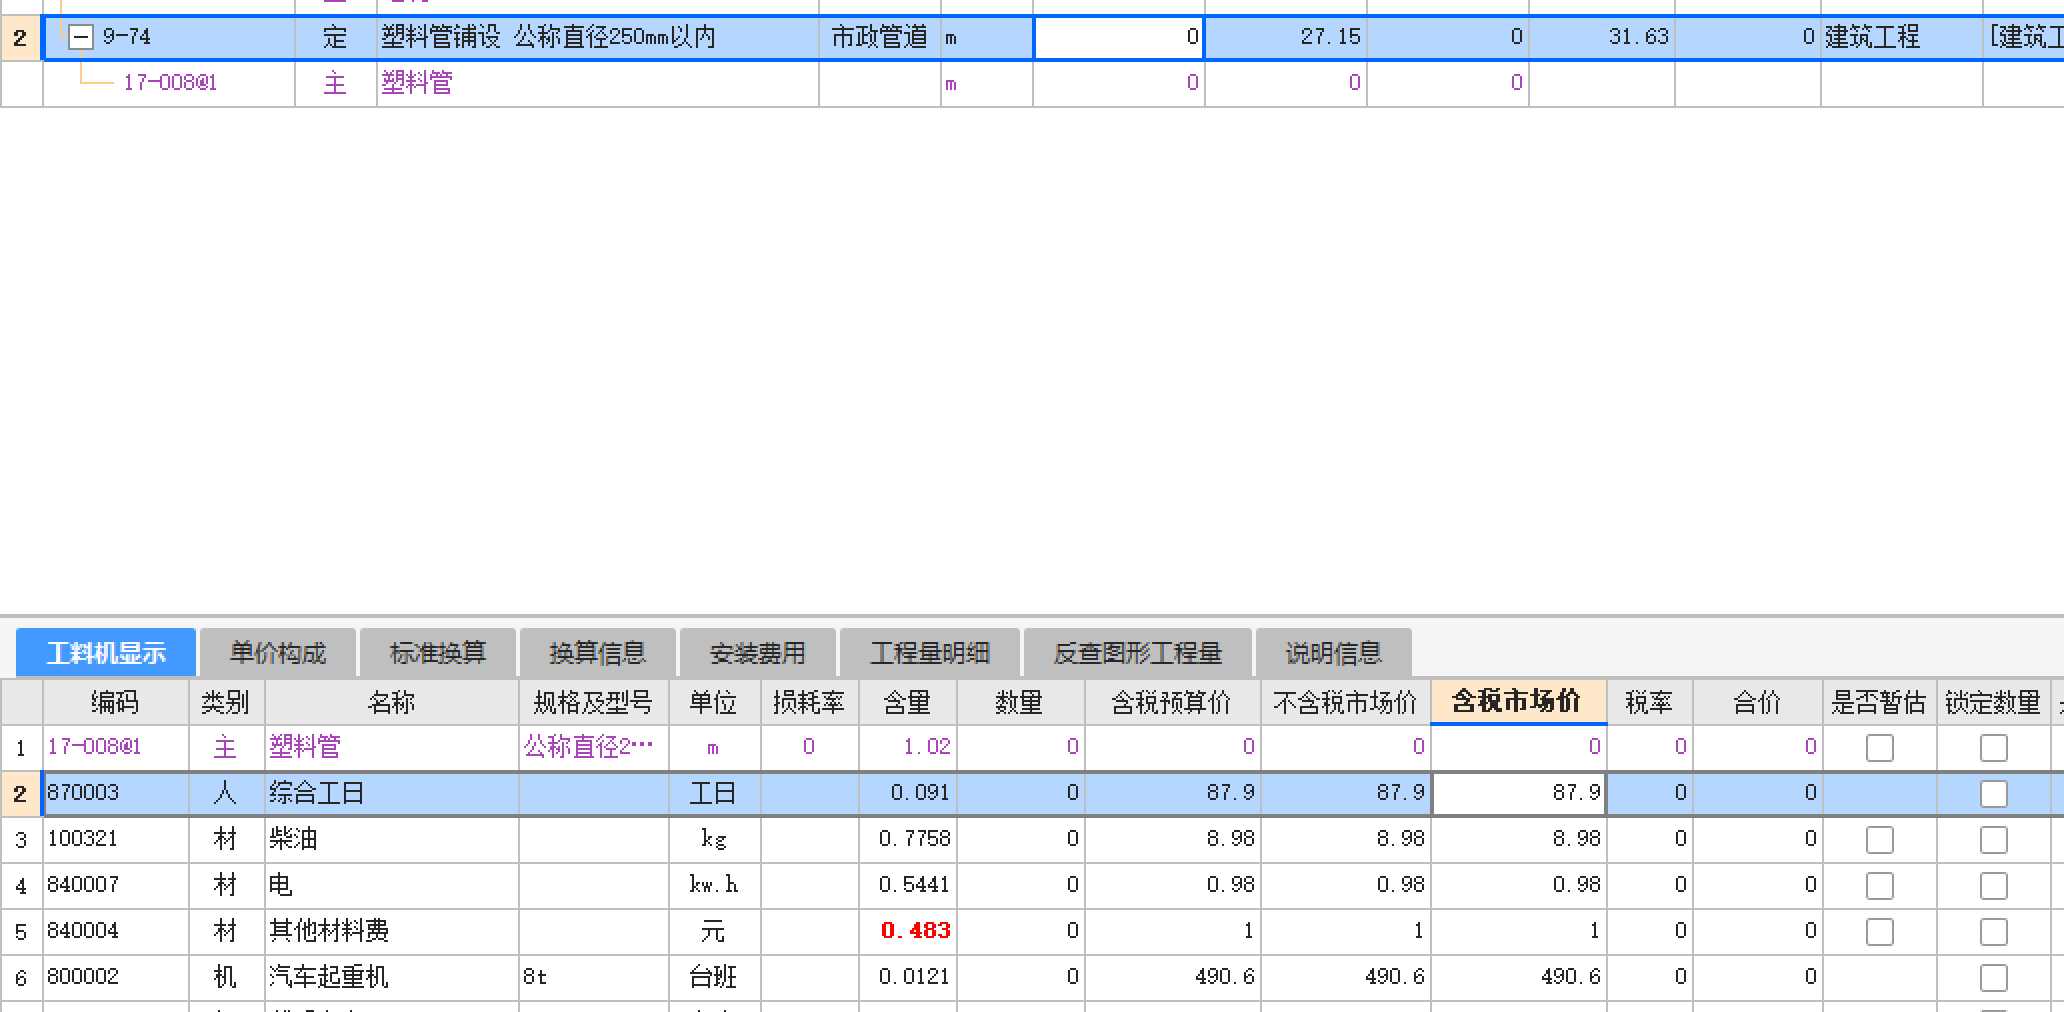Image resolution: width=2064 pixels, height=1012 pixels.
Task: Click the 含量 column header
Action: [x=908, y=702]
